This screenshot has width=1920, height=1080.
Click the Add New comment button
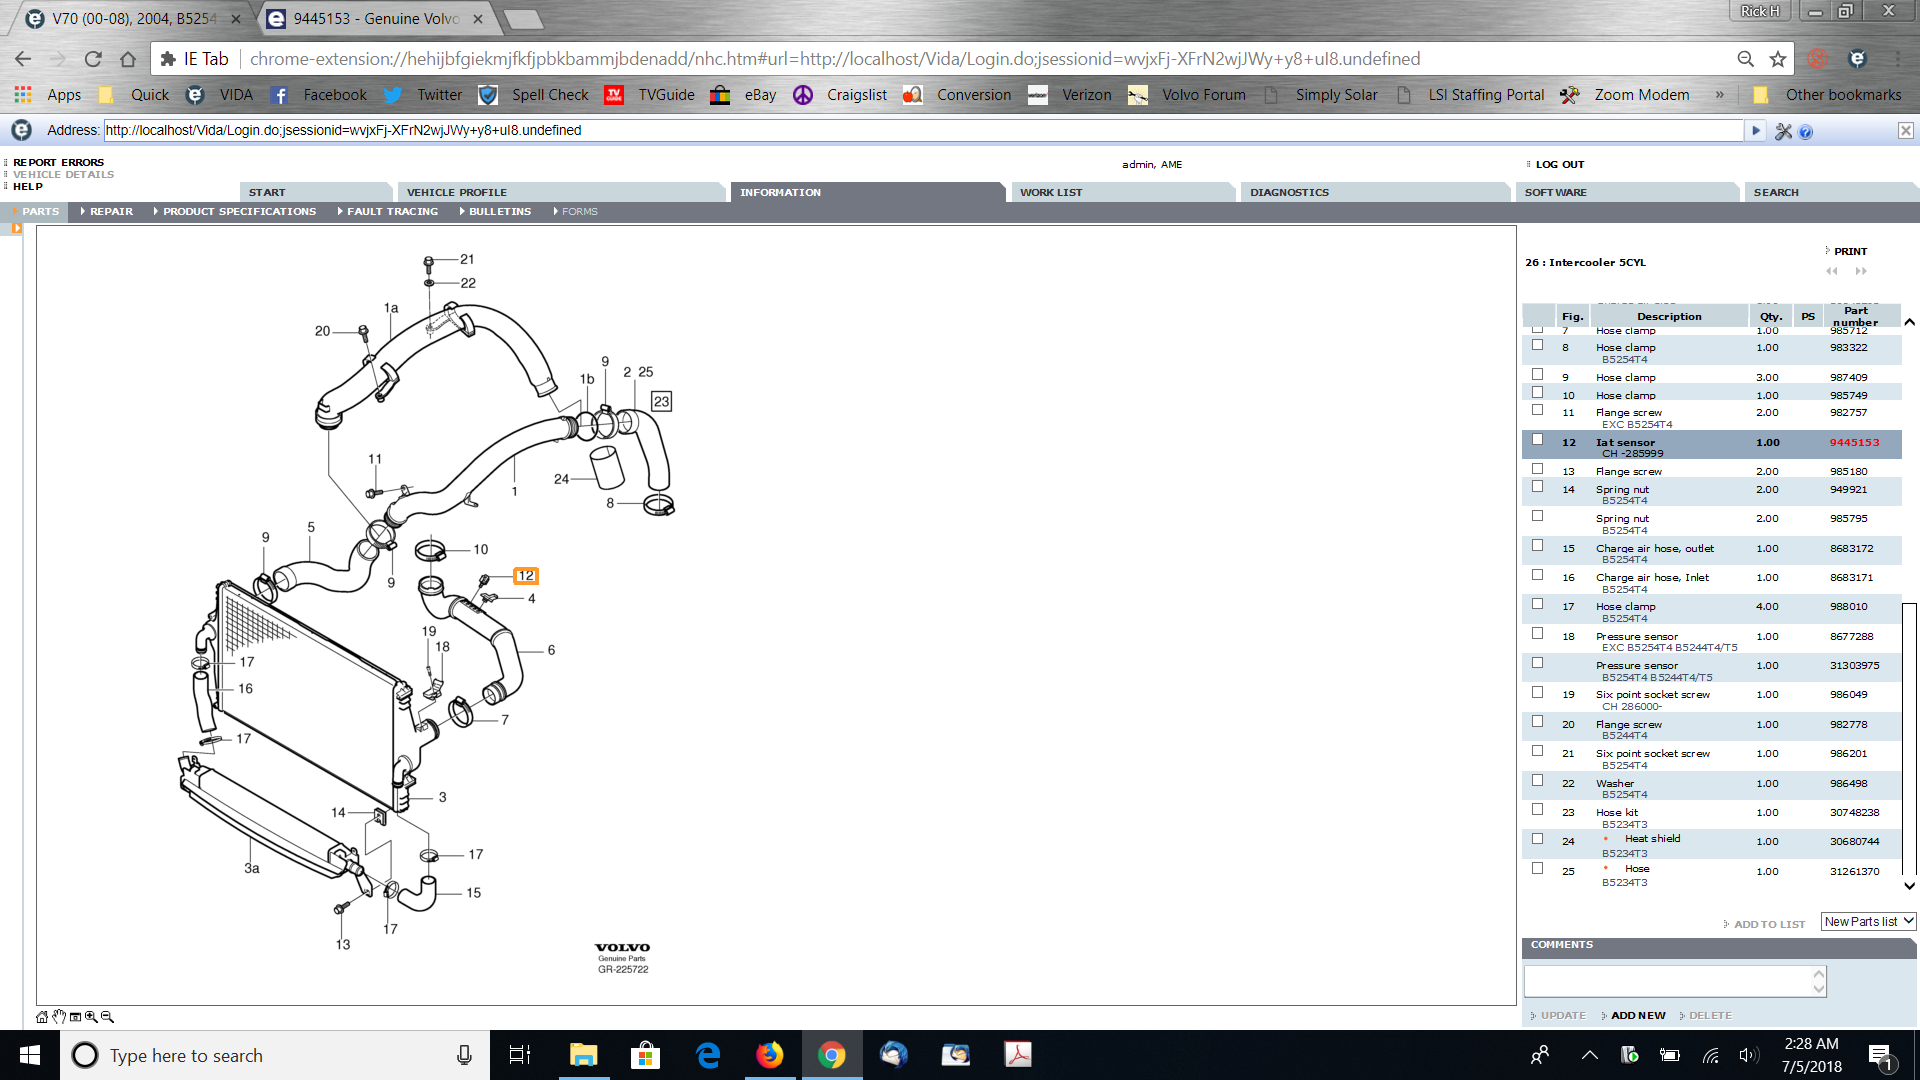(x=1637, y=1015)
